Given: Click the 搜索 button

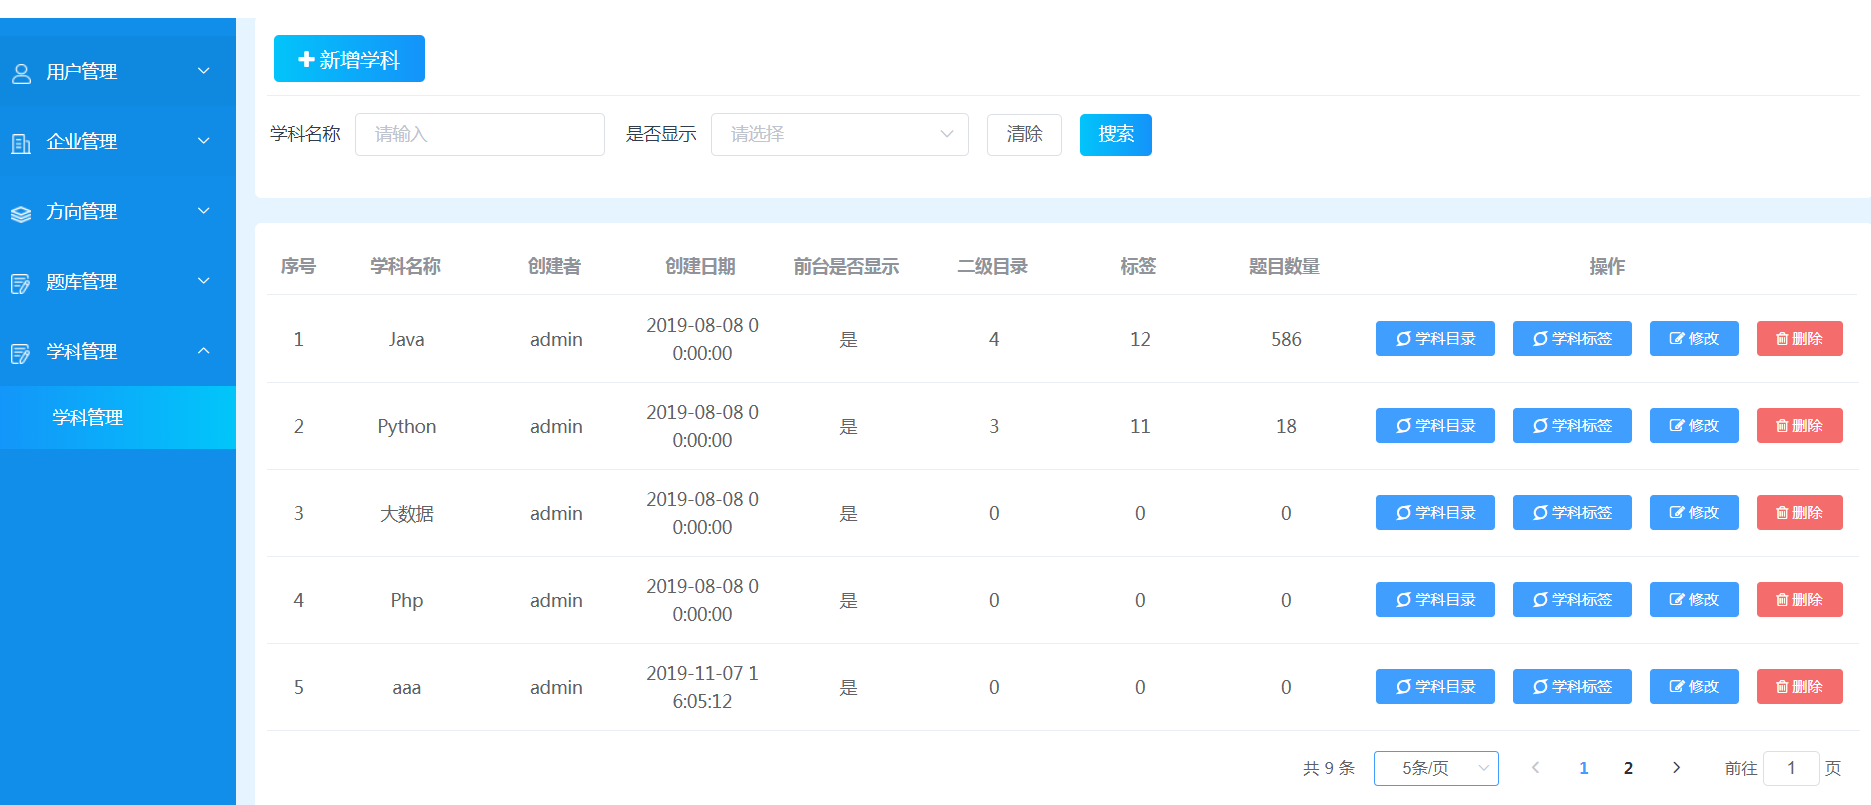Looking at the screenshot, I should pyautogui.click(x=1116, y=134).
